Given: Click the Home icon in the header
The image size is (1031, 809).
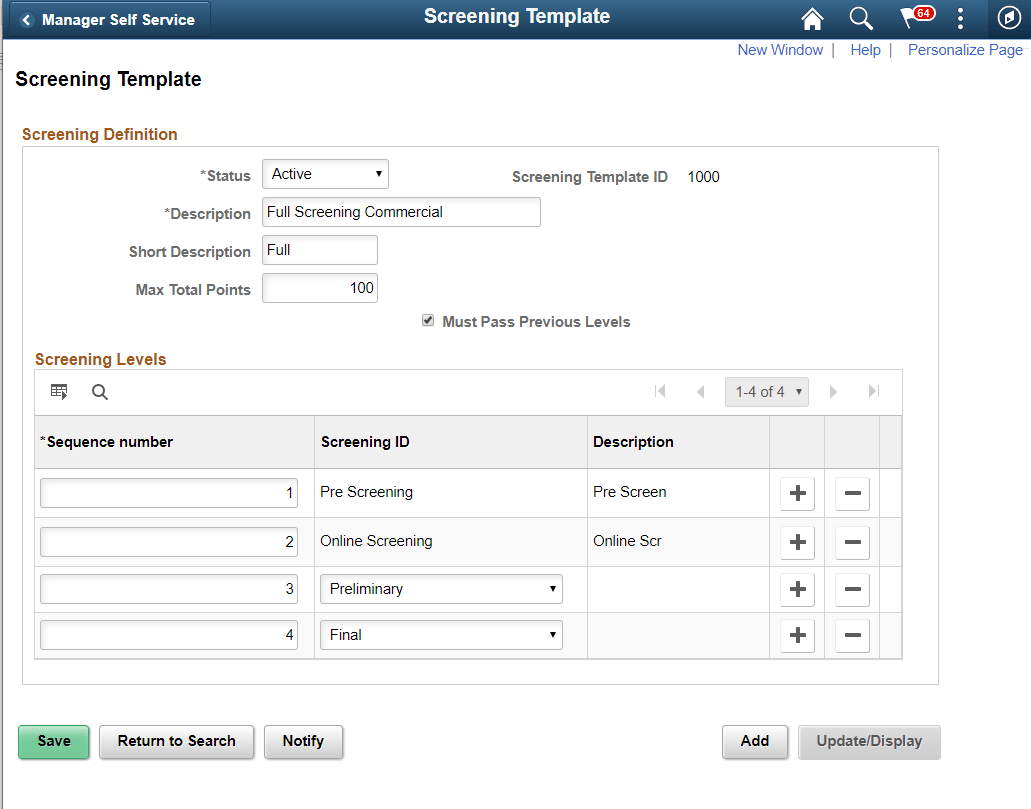Looking at the screenshot, I should click(x=811, y=18).
